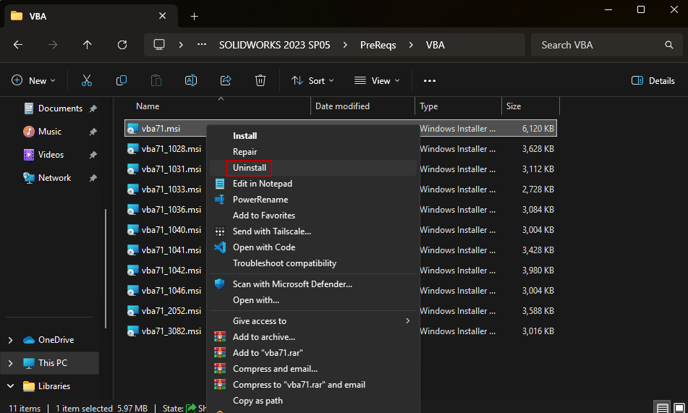This screenshot has height=413, width=688.
Task: Click the Microsoft Defender shield icon
Action: pyautogui.click(x=220, y=284)
